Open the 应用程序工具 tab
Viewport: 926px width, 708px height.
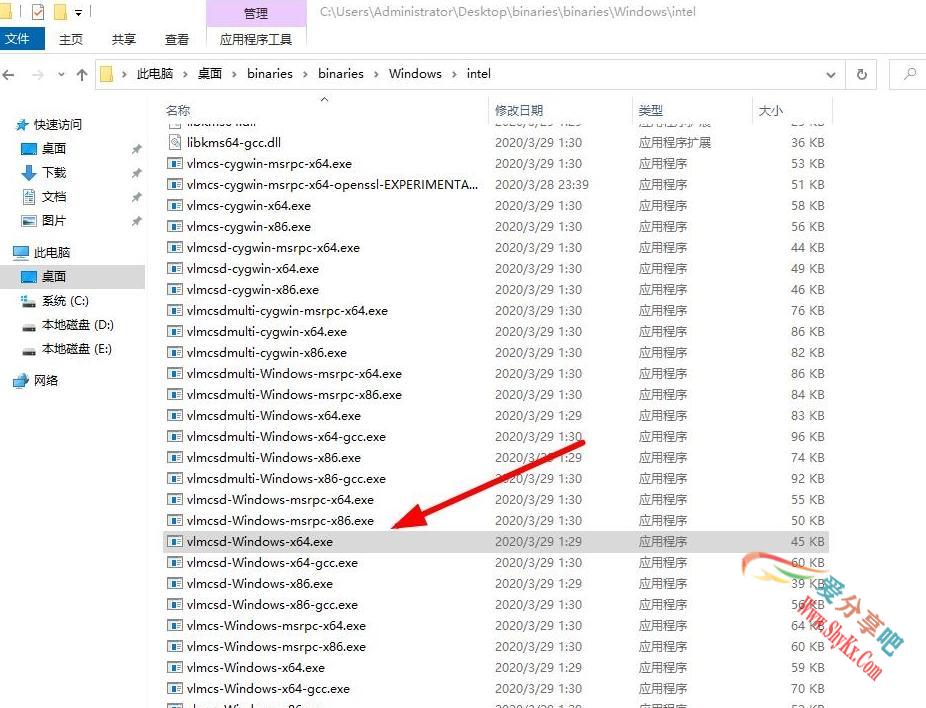coord(256,39)
